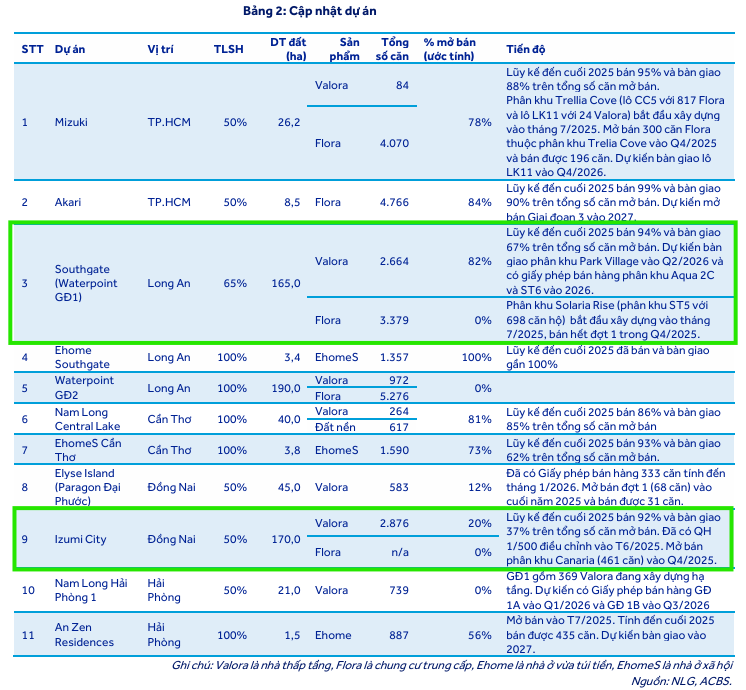The height and width of the screenshot is (690, 746).
Task: Select the "Tiến độ" column header
Action: pyautogui.click(x=525, y=49)
